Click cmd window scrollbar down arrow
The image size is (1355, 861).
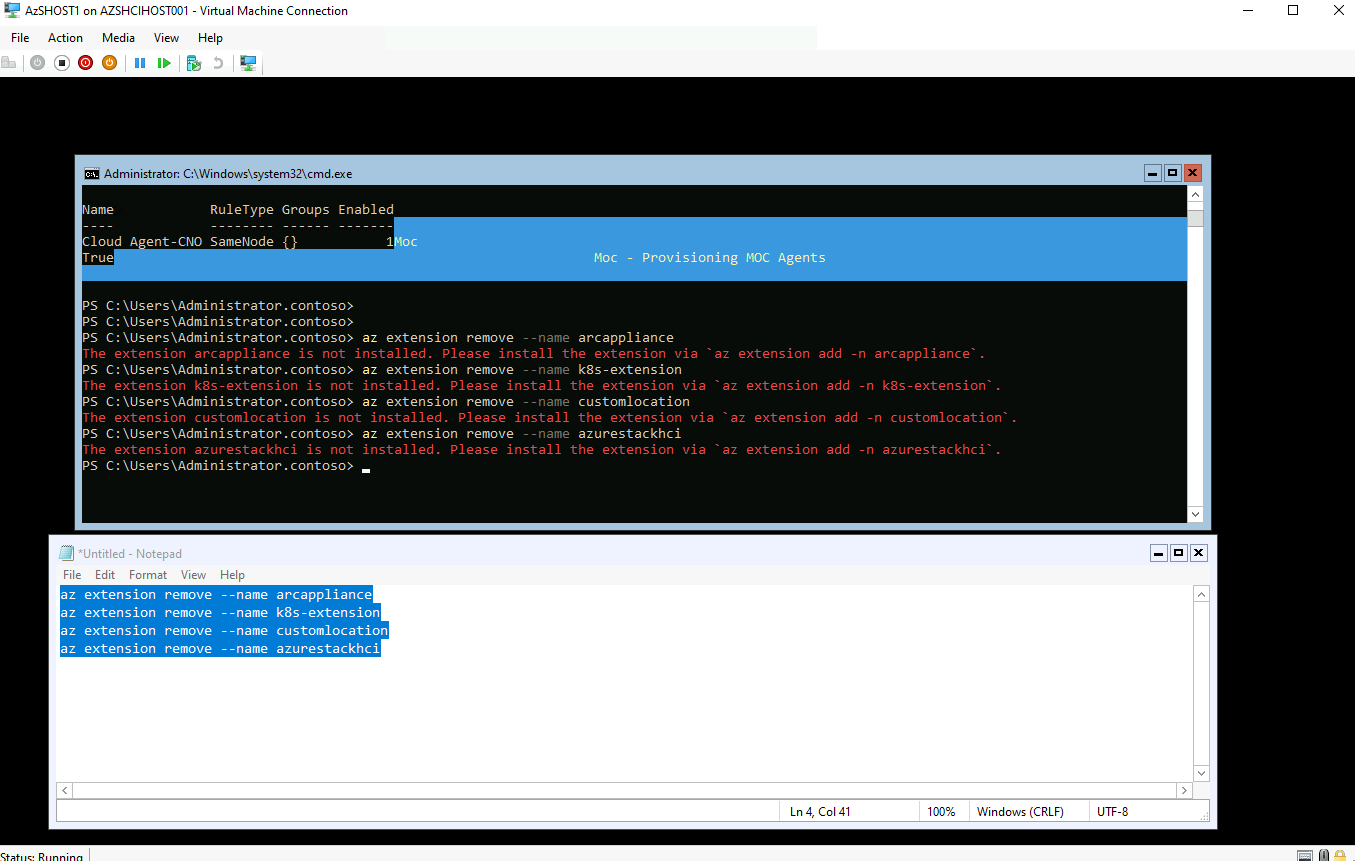(1195, 514)
